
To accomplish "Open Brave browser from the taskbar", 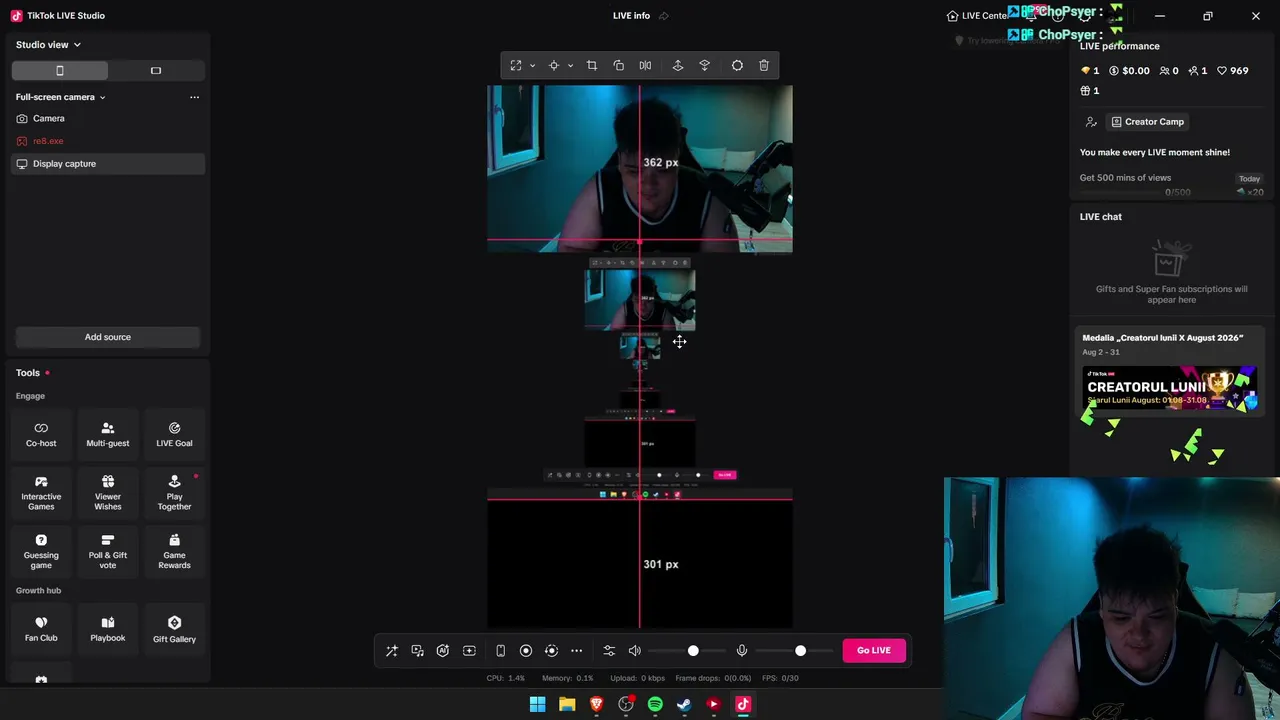I will pos(597,705).
